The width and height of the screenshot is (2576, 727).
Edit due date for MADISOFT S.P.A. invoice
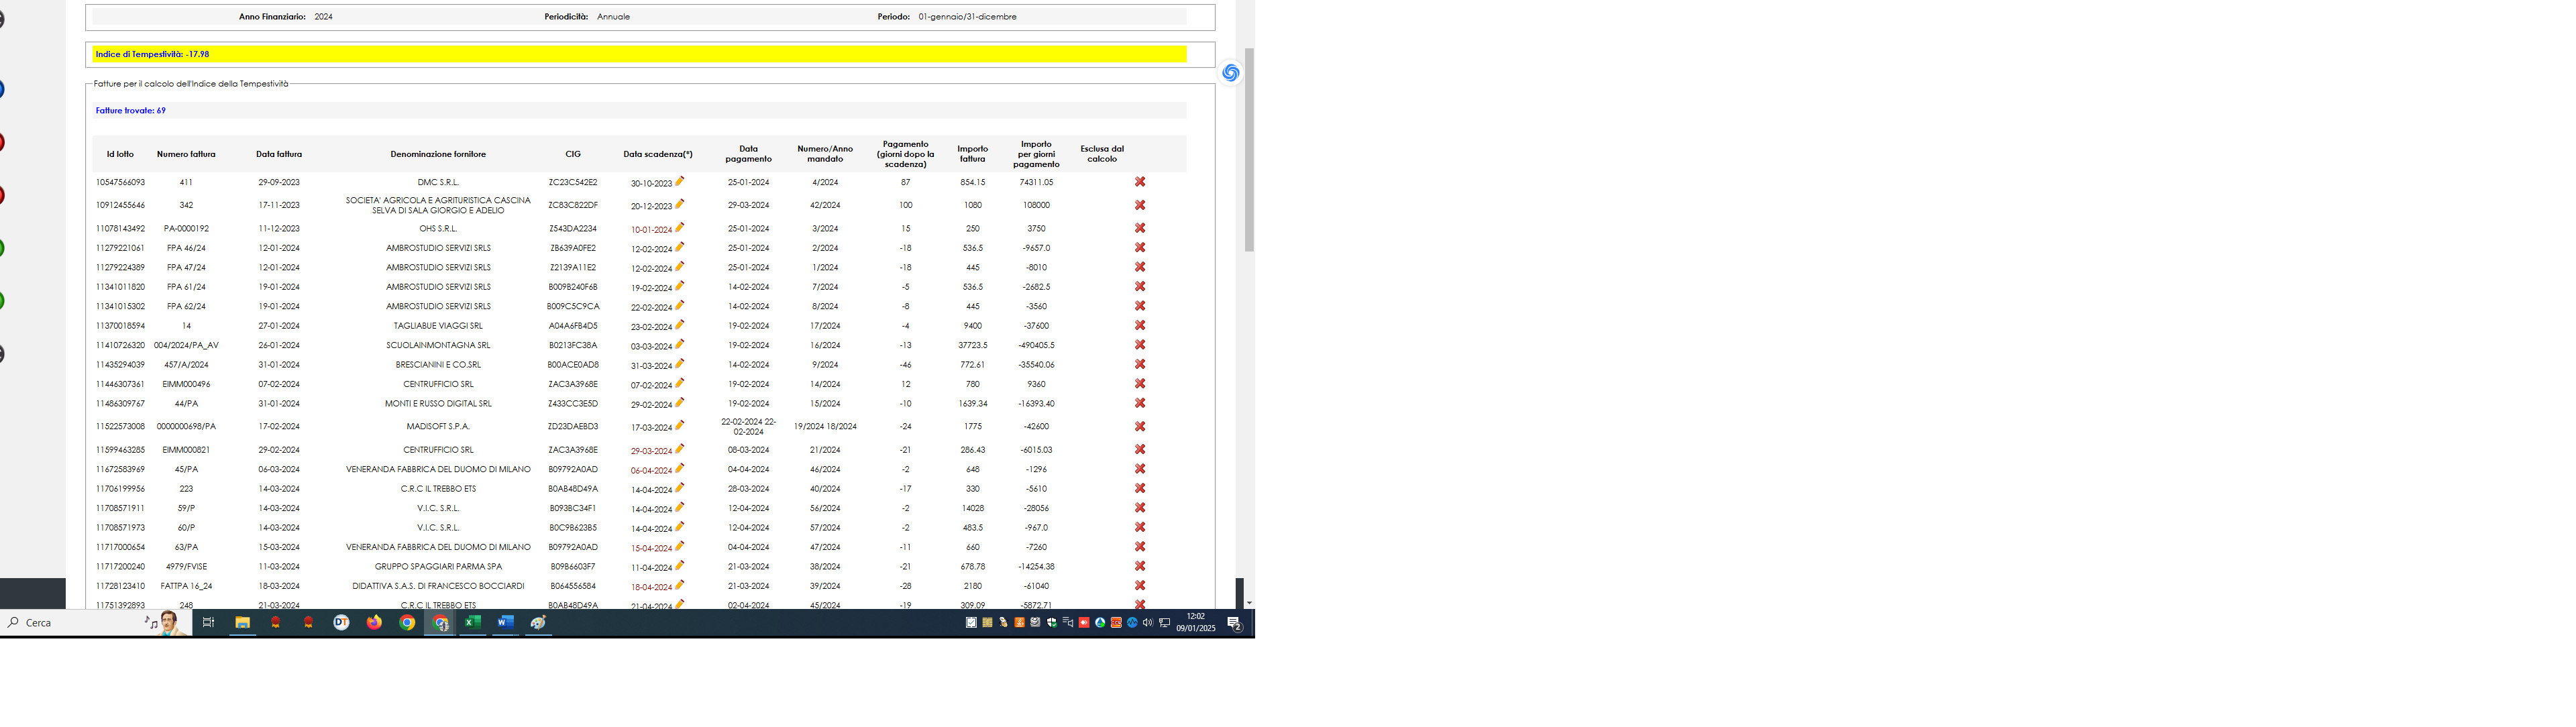680,425
